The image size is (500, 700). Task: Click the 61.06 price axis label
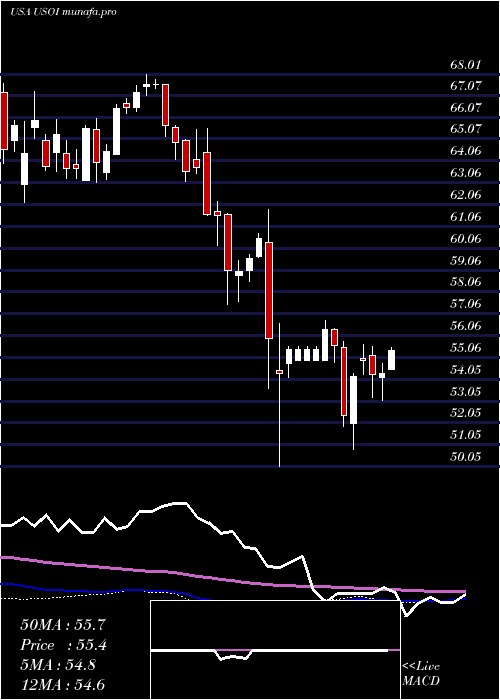tap(466, 217)
